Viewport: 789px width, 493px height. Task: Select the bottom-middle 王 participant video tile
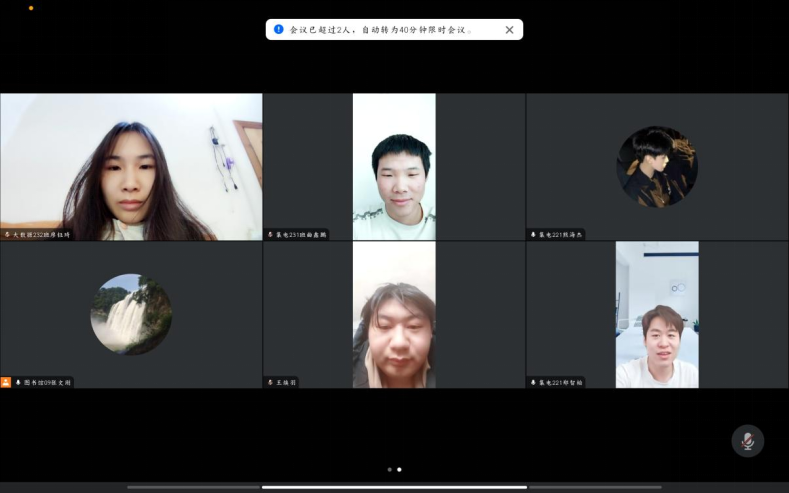tap(394, 314)
